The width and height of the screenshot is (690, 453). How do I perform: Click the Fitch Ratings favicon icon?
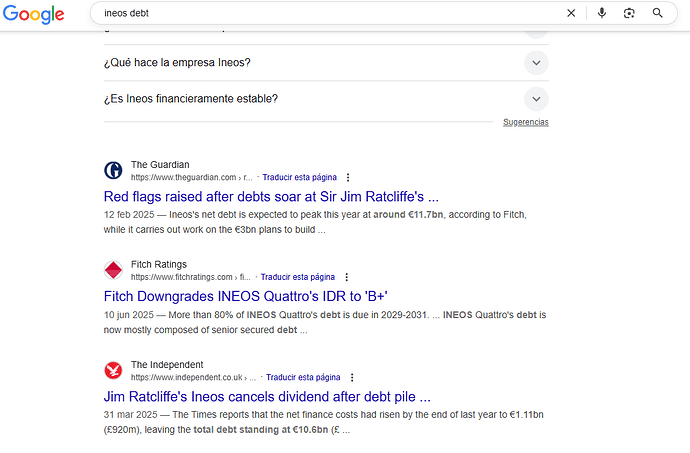click(113, 270)
